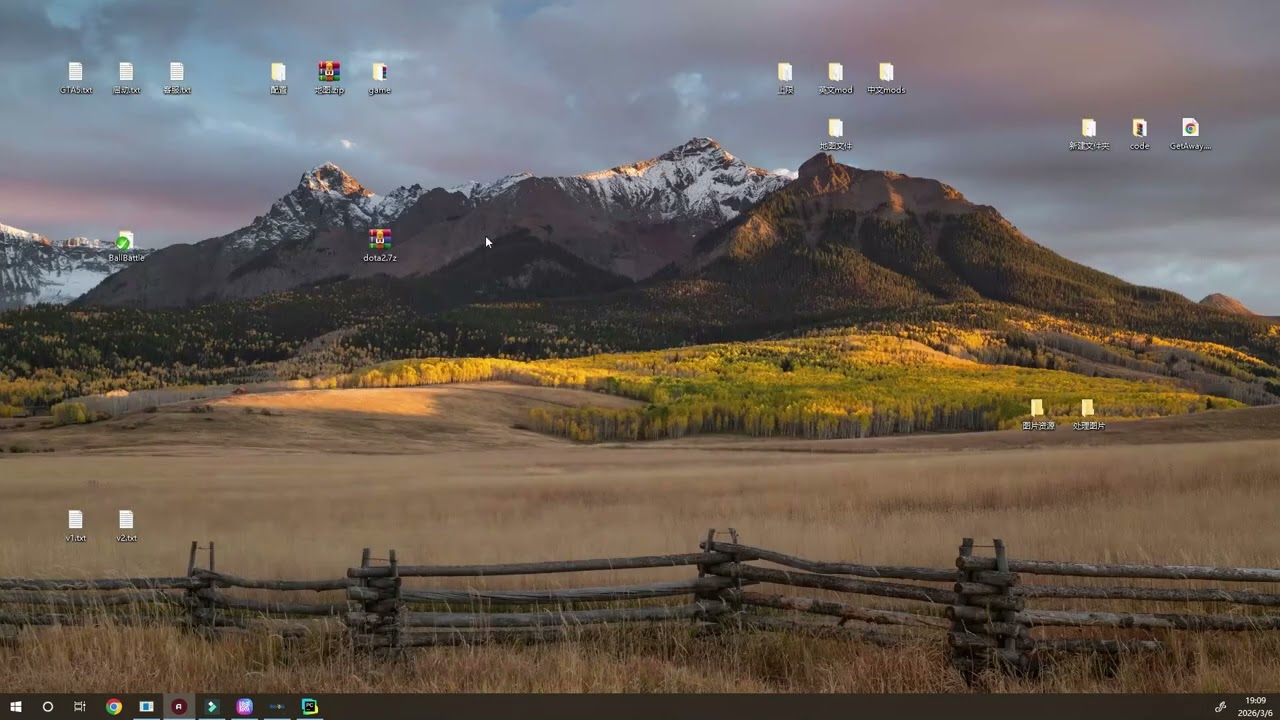1280x720 pixels.
Task: Open the Windows Start menu
Action: [x=16, y=707]
